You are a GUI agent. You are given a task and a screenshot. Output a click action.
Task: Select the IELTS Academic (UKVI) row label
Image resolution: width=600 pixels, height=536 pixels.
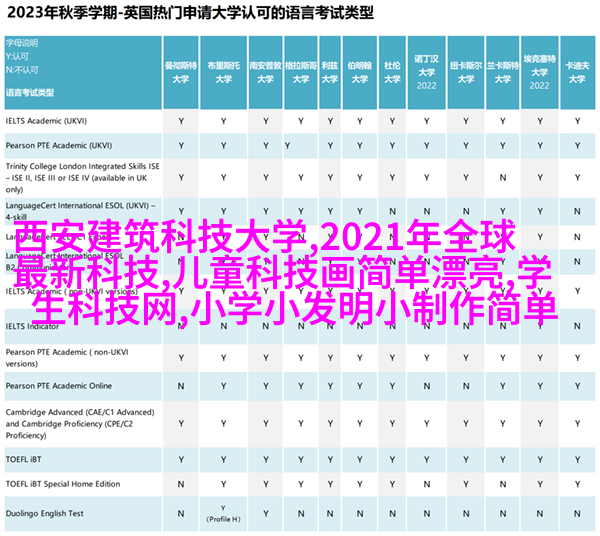tap(46, 121)
